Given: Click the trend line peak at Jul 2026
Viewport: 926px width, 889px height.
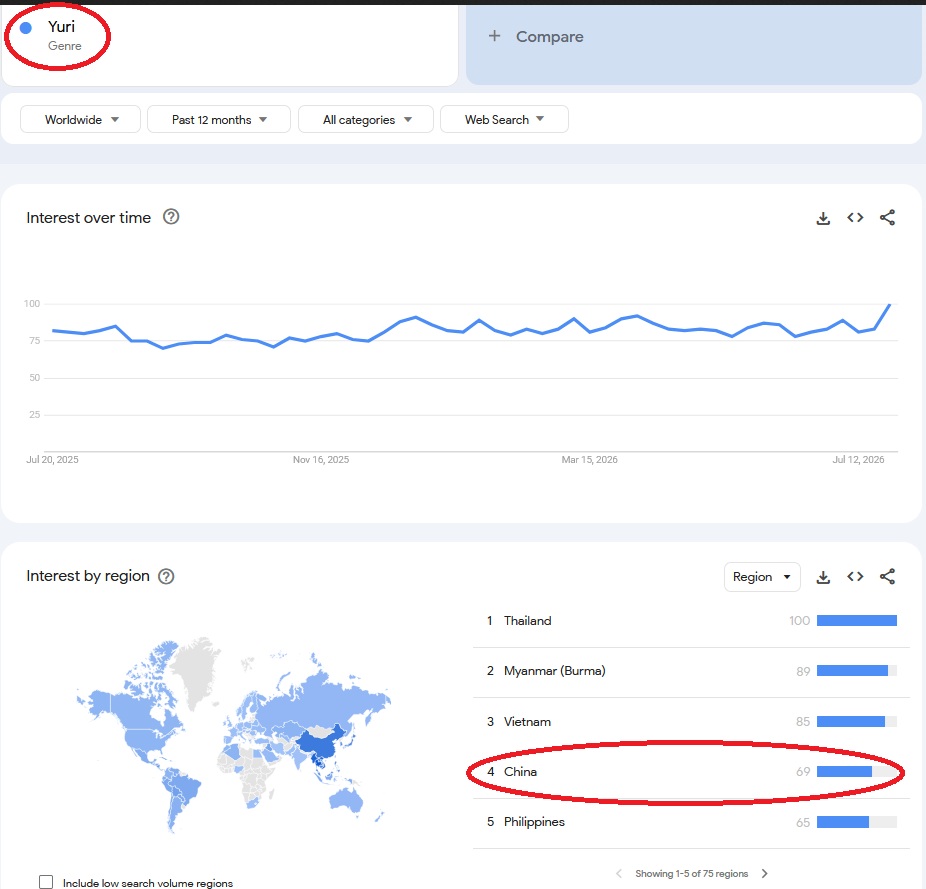Looking at the screenshot, I should 889,305.
